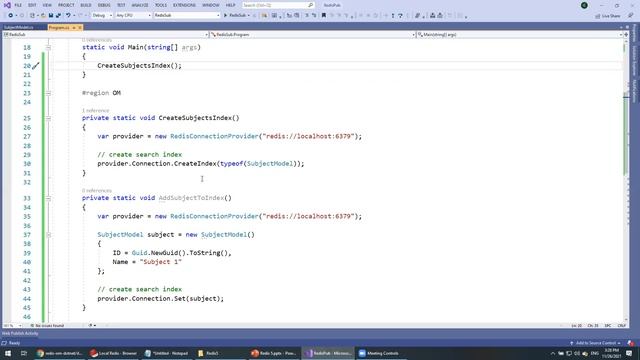
Task: Open the Any CPU platform dropdown
Action: click(x=133, y=16)
